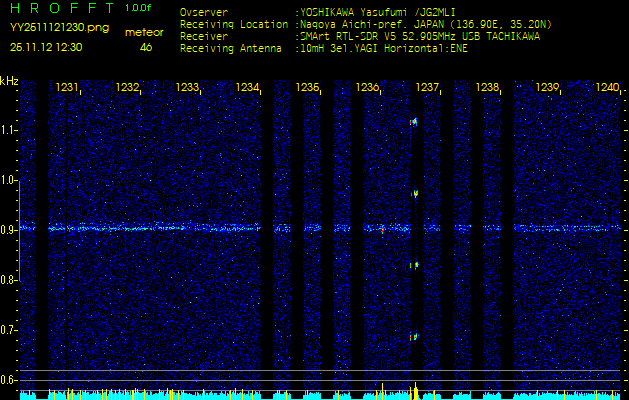Image resolution: width=629 pixels, height=400 pixels.
Task: Click the HROFFT title text
Action: point(62,8)
